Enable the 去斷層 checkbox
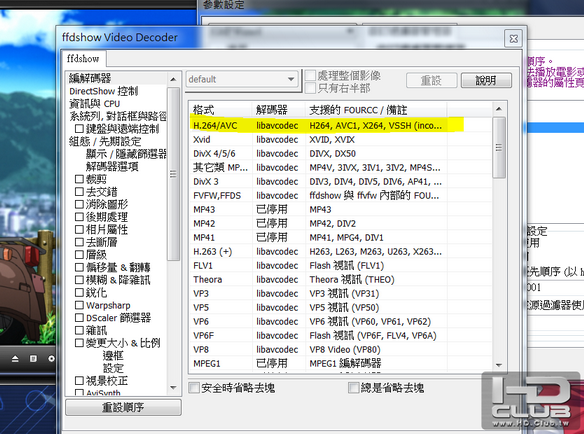Screen dimensions: 584x434 pyautogui.click(x=79, y=242)
